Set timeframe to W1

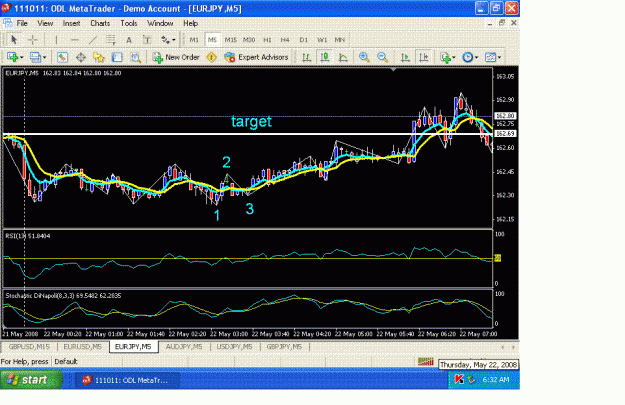click(322, 40)
